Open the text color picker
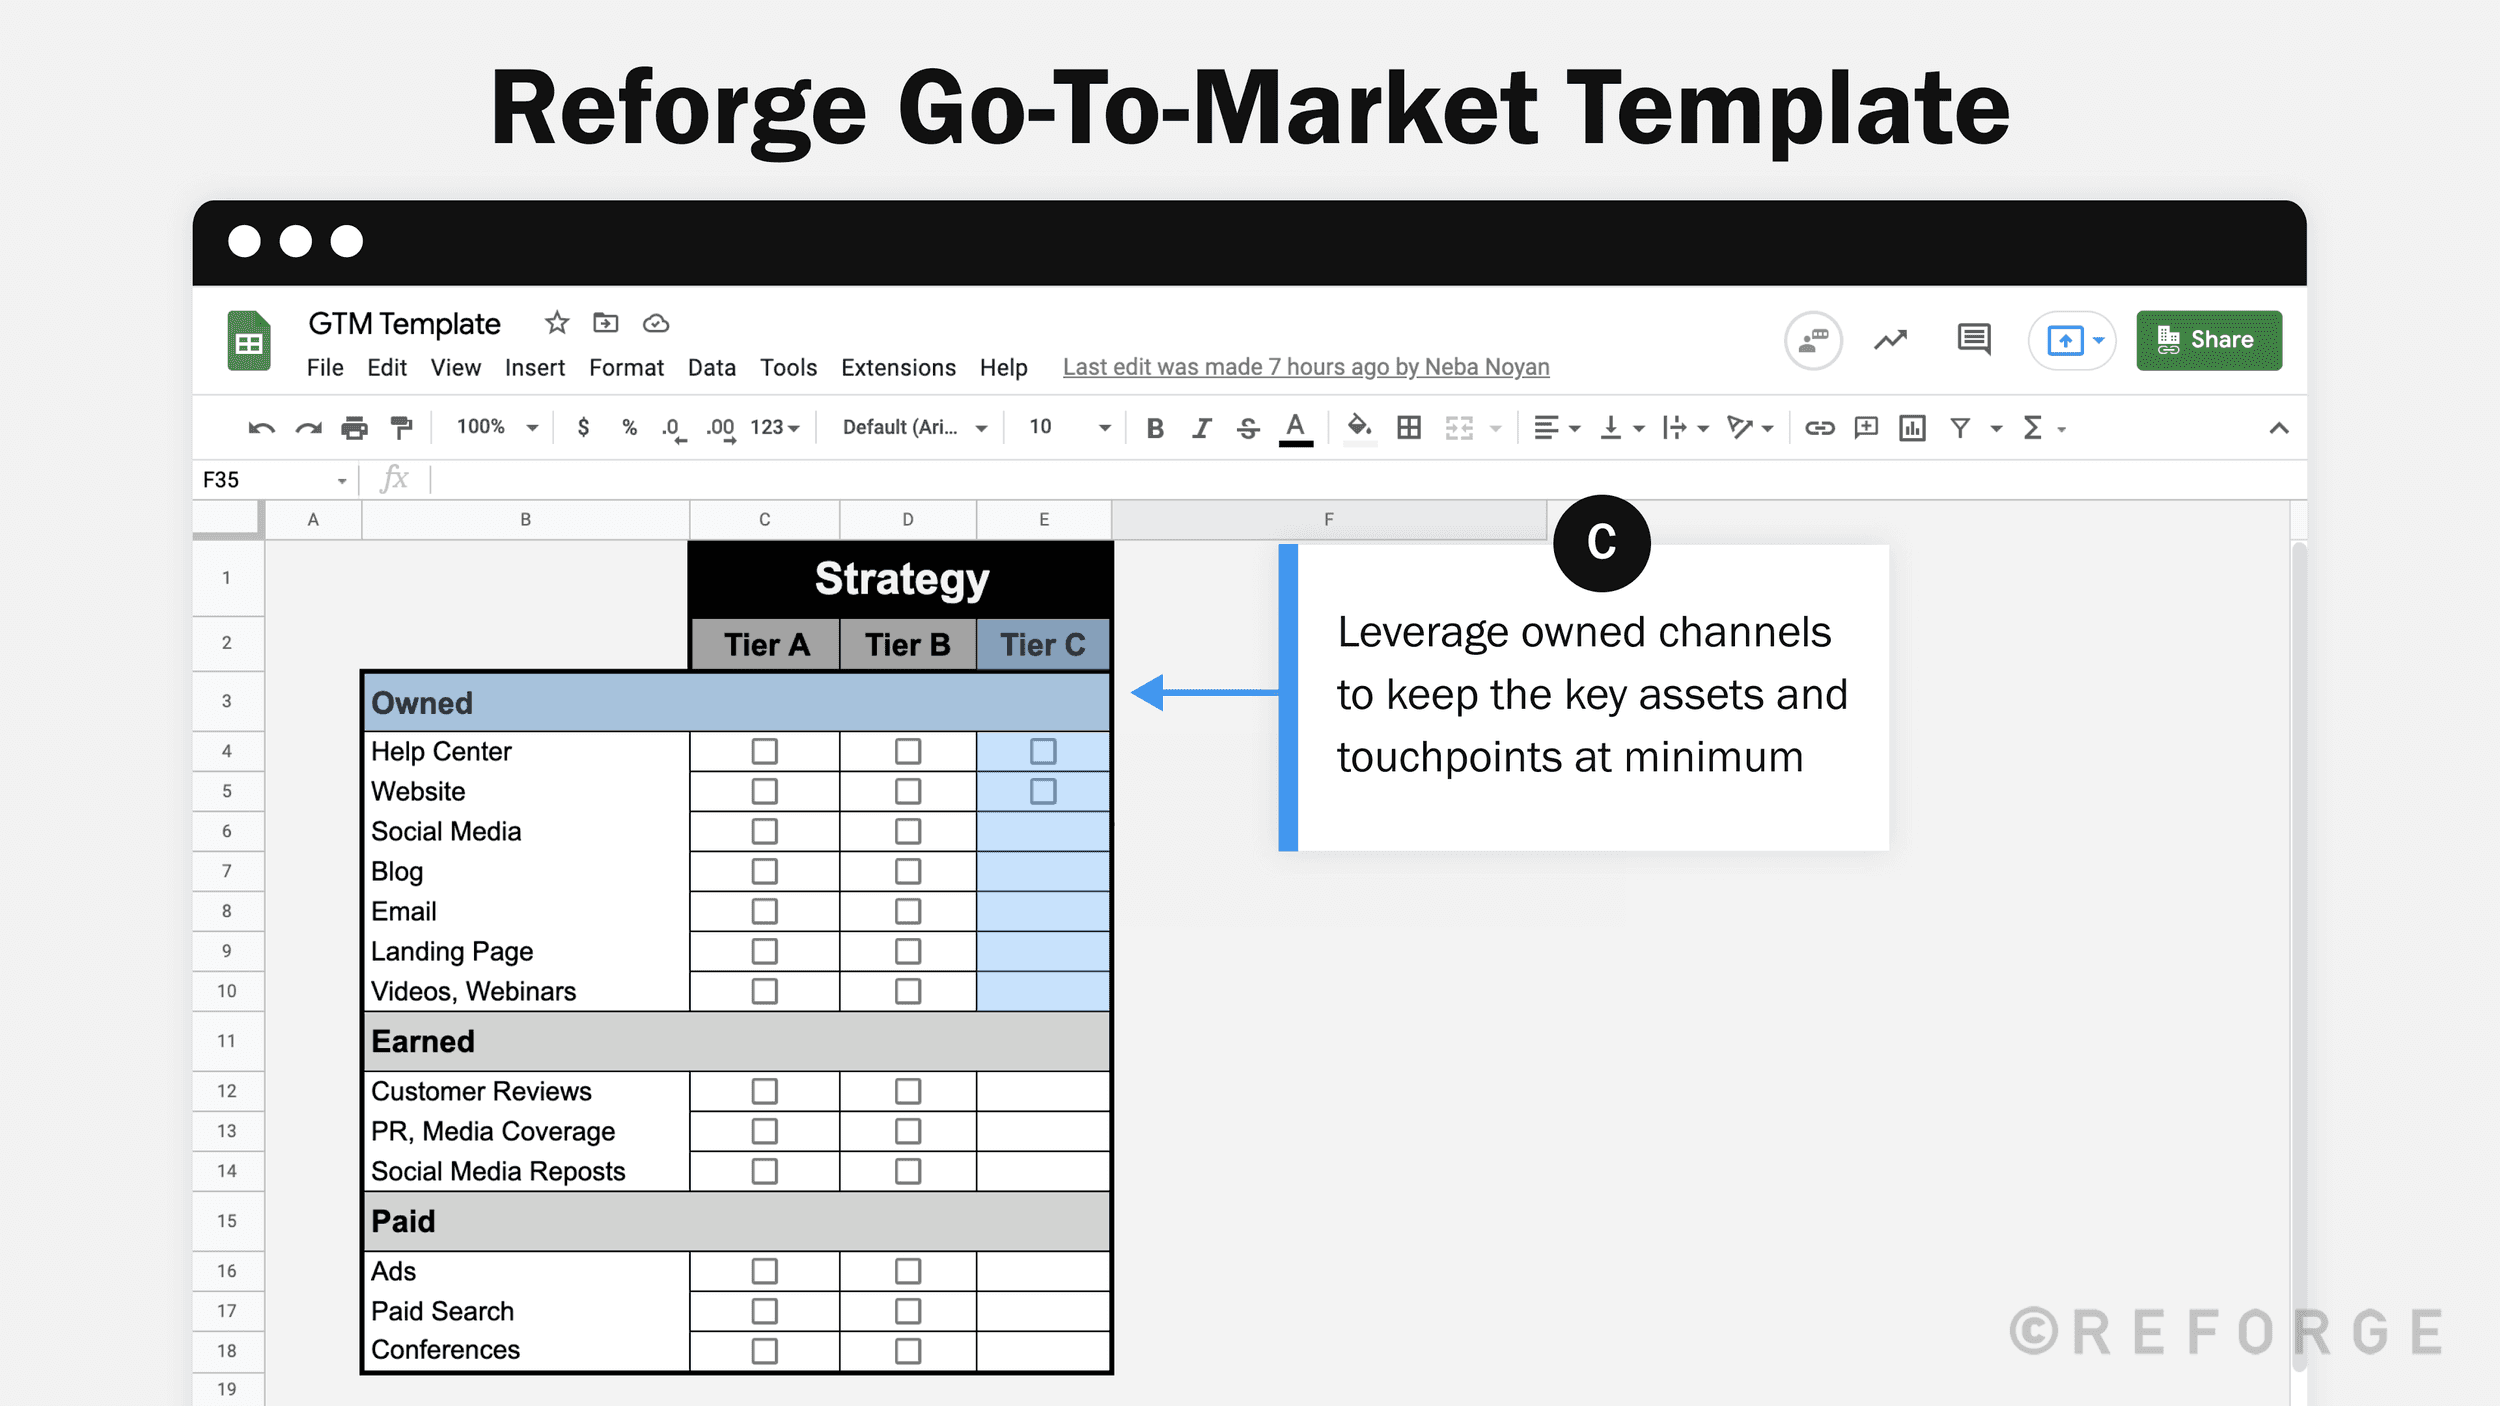The image size is (2500, 1406). pyautogui.click(x=1295, y=427)
